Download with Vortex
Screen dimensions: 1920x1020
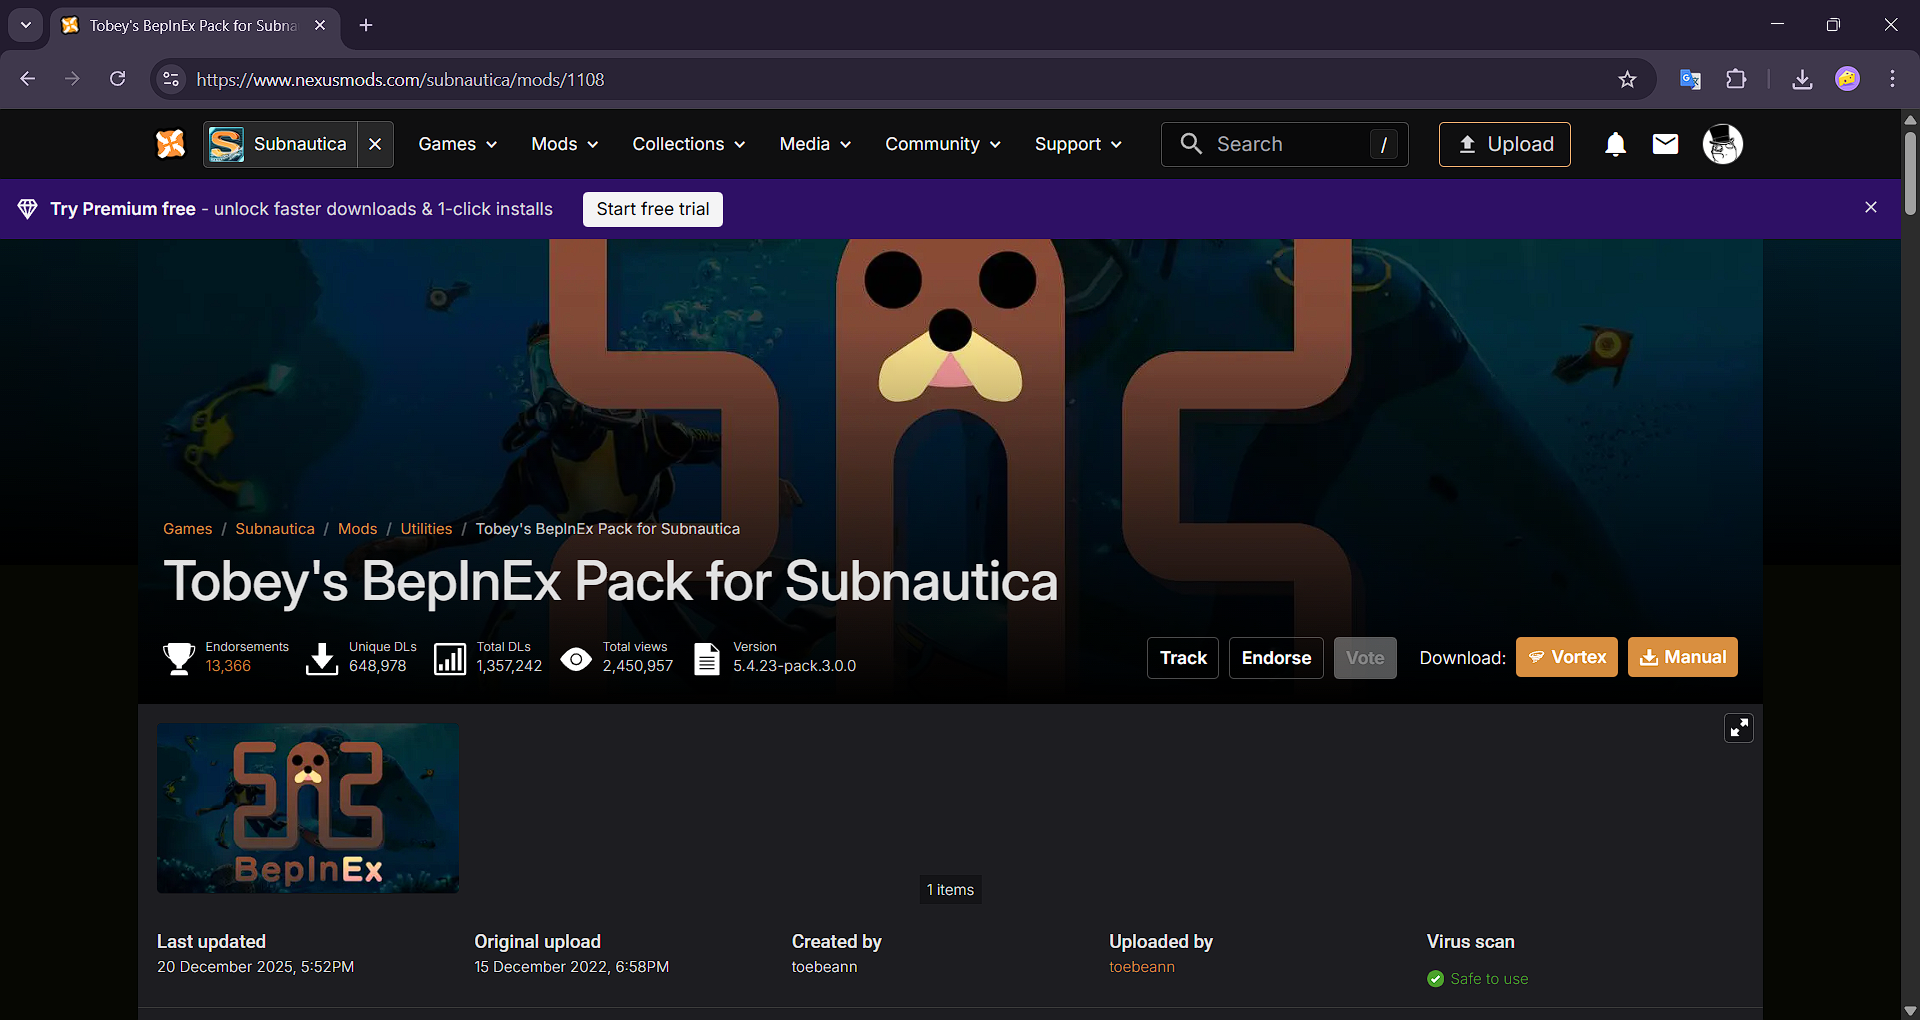[x=1567, y=657]
